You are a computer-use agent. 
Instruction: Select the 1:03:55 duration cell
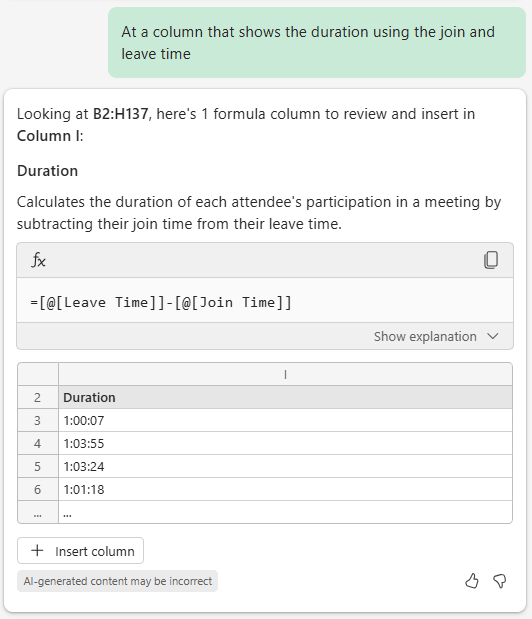285,443
